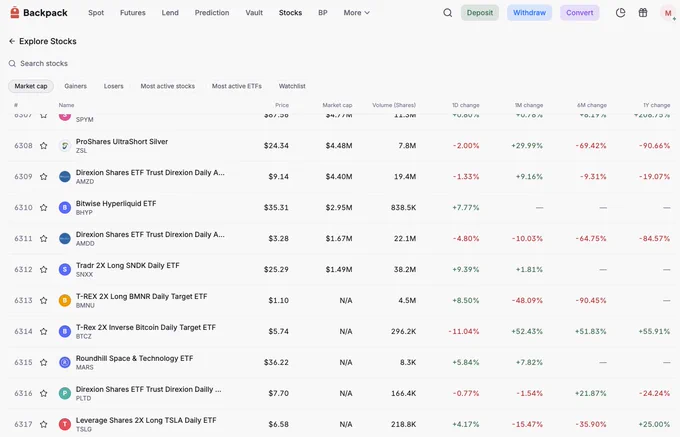Click BHYP logo icon
This screenshot has height=437, width=680.
tap(65, 208)
